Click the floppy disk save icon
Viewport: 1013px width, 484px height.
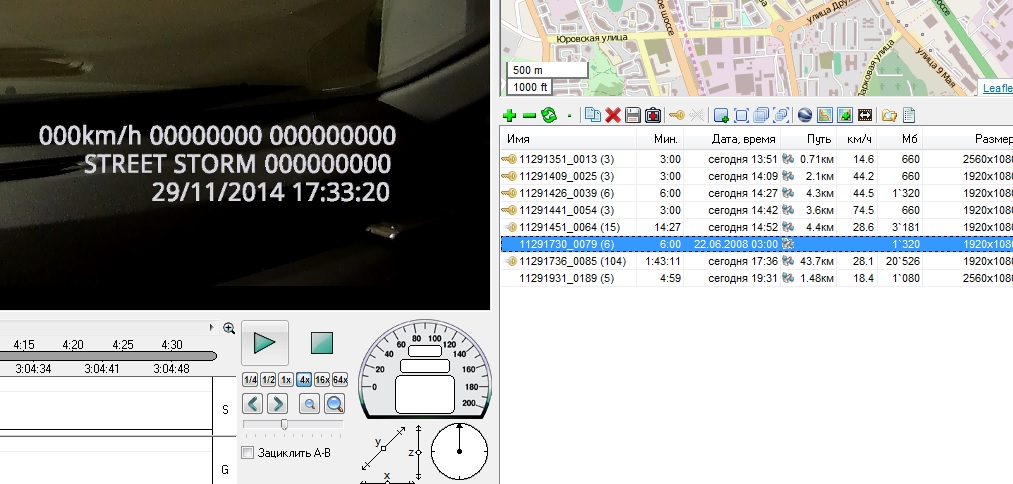pyautogui.click(x=632, y=116)
